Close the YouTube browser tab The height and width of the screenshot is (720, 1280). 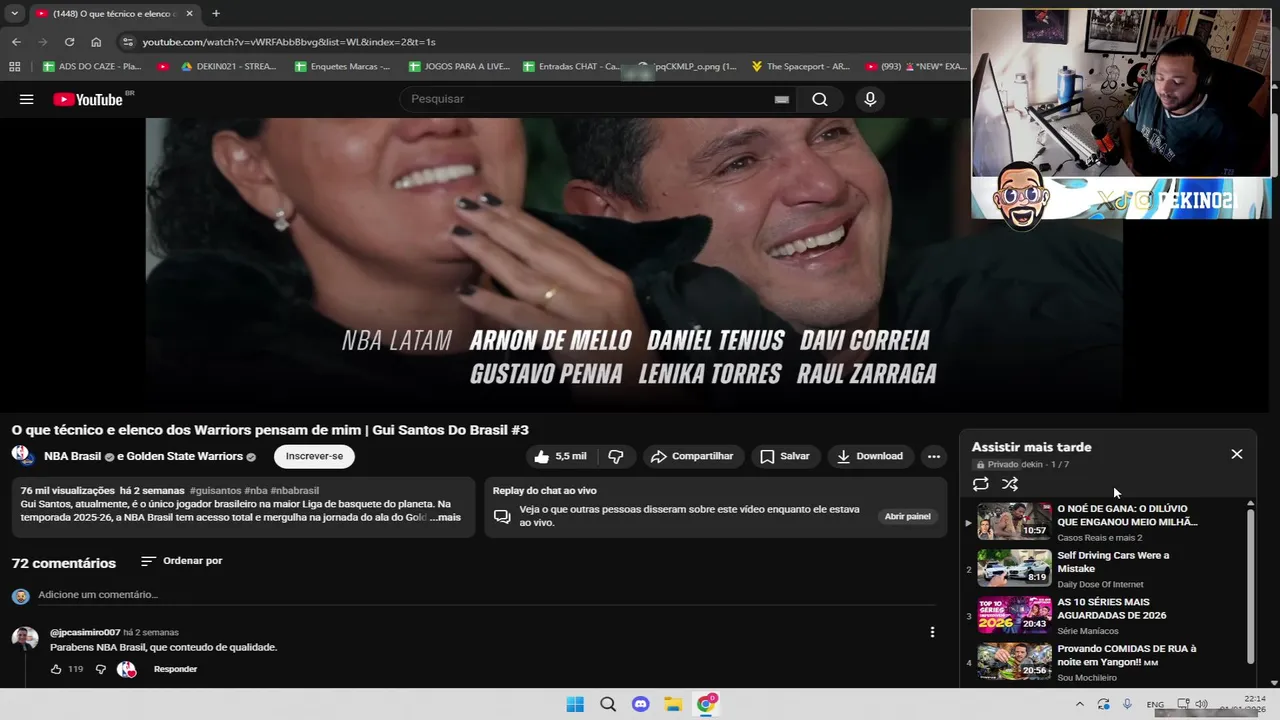[190, 13]
